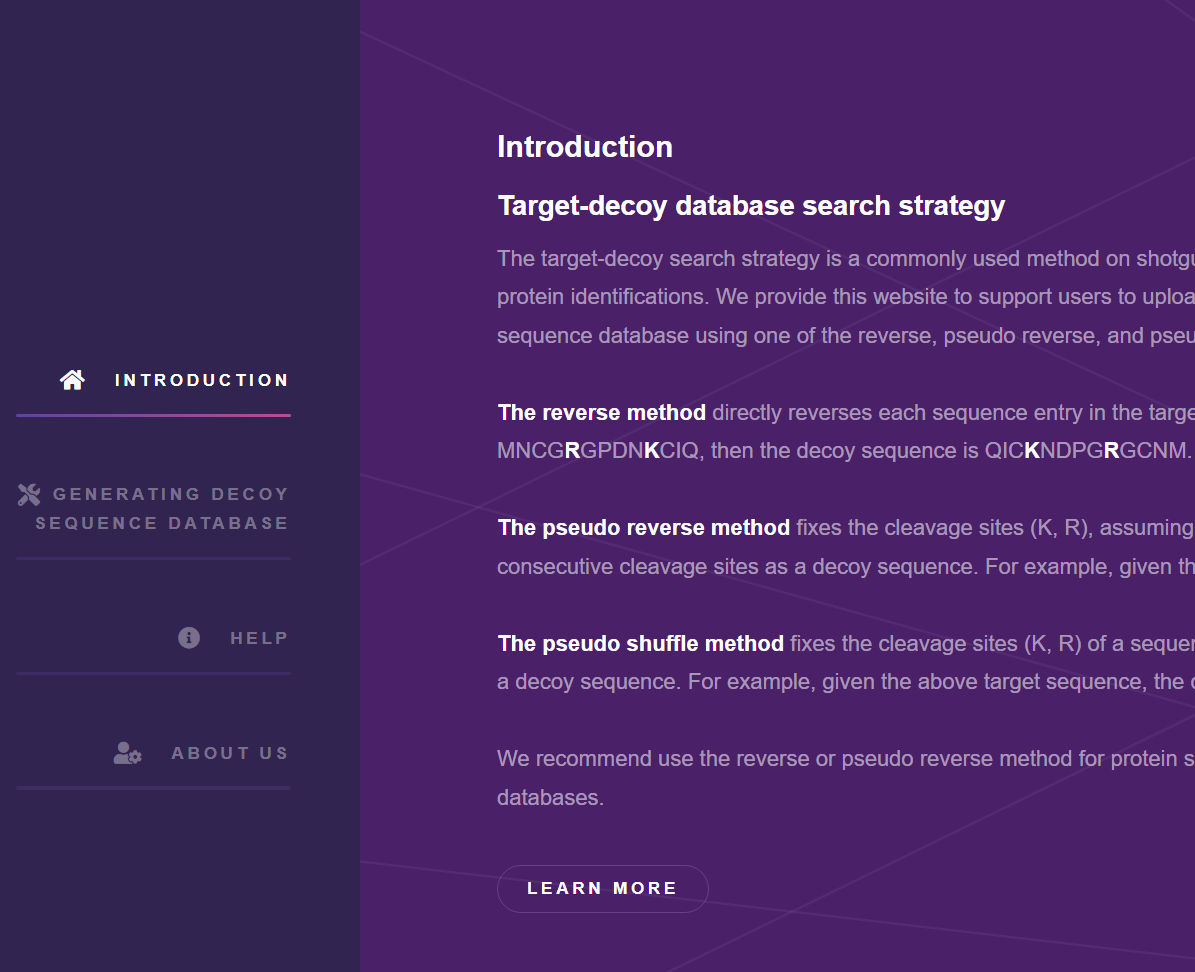Viewport: 1195px width, 972px height.
Task: Click the pink underline below the Introduction menu item
Action: click(153, 415)
